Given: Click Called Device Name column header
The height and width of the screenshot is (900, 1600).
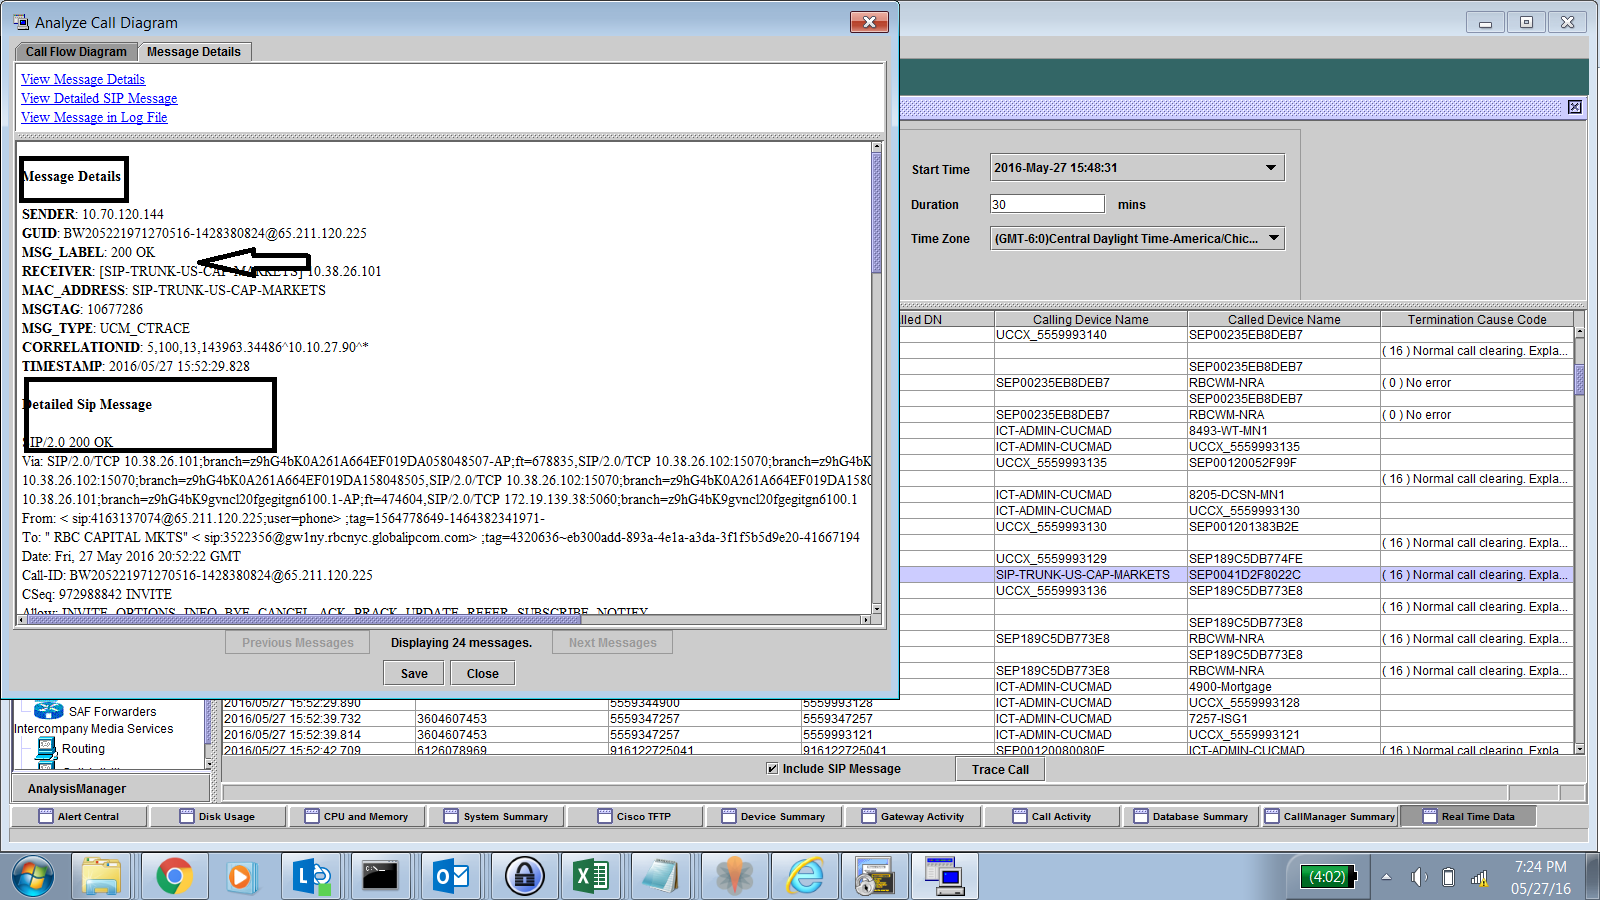Looking at the screenshot, I should pyautogui.click(x=1284, y=319).
